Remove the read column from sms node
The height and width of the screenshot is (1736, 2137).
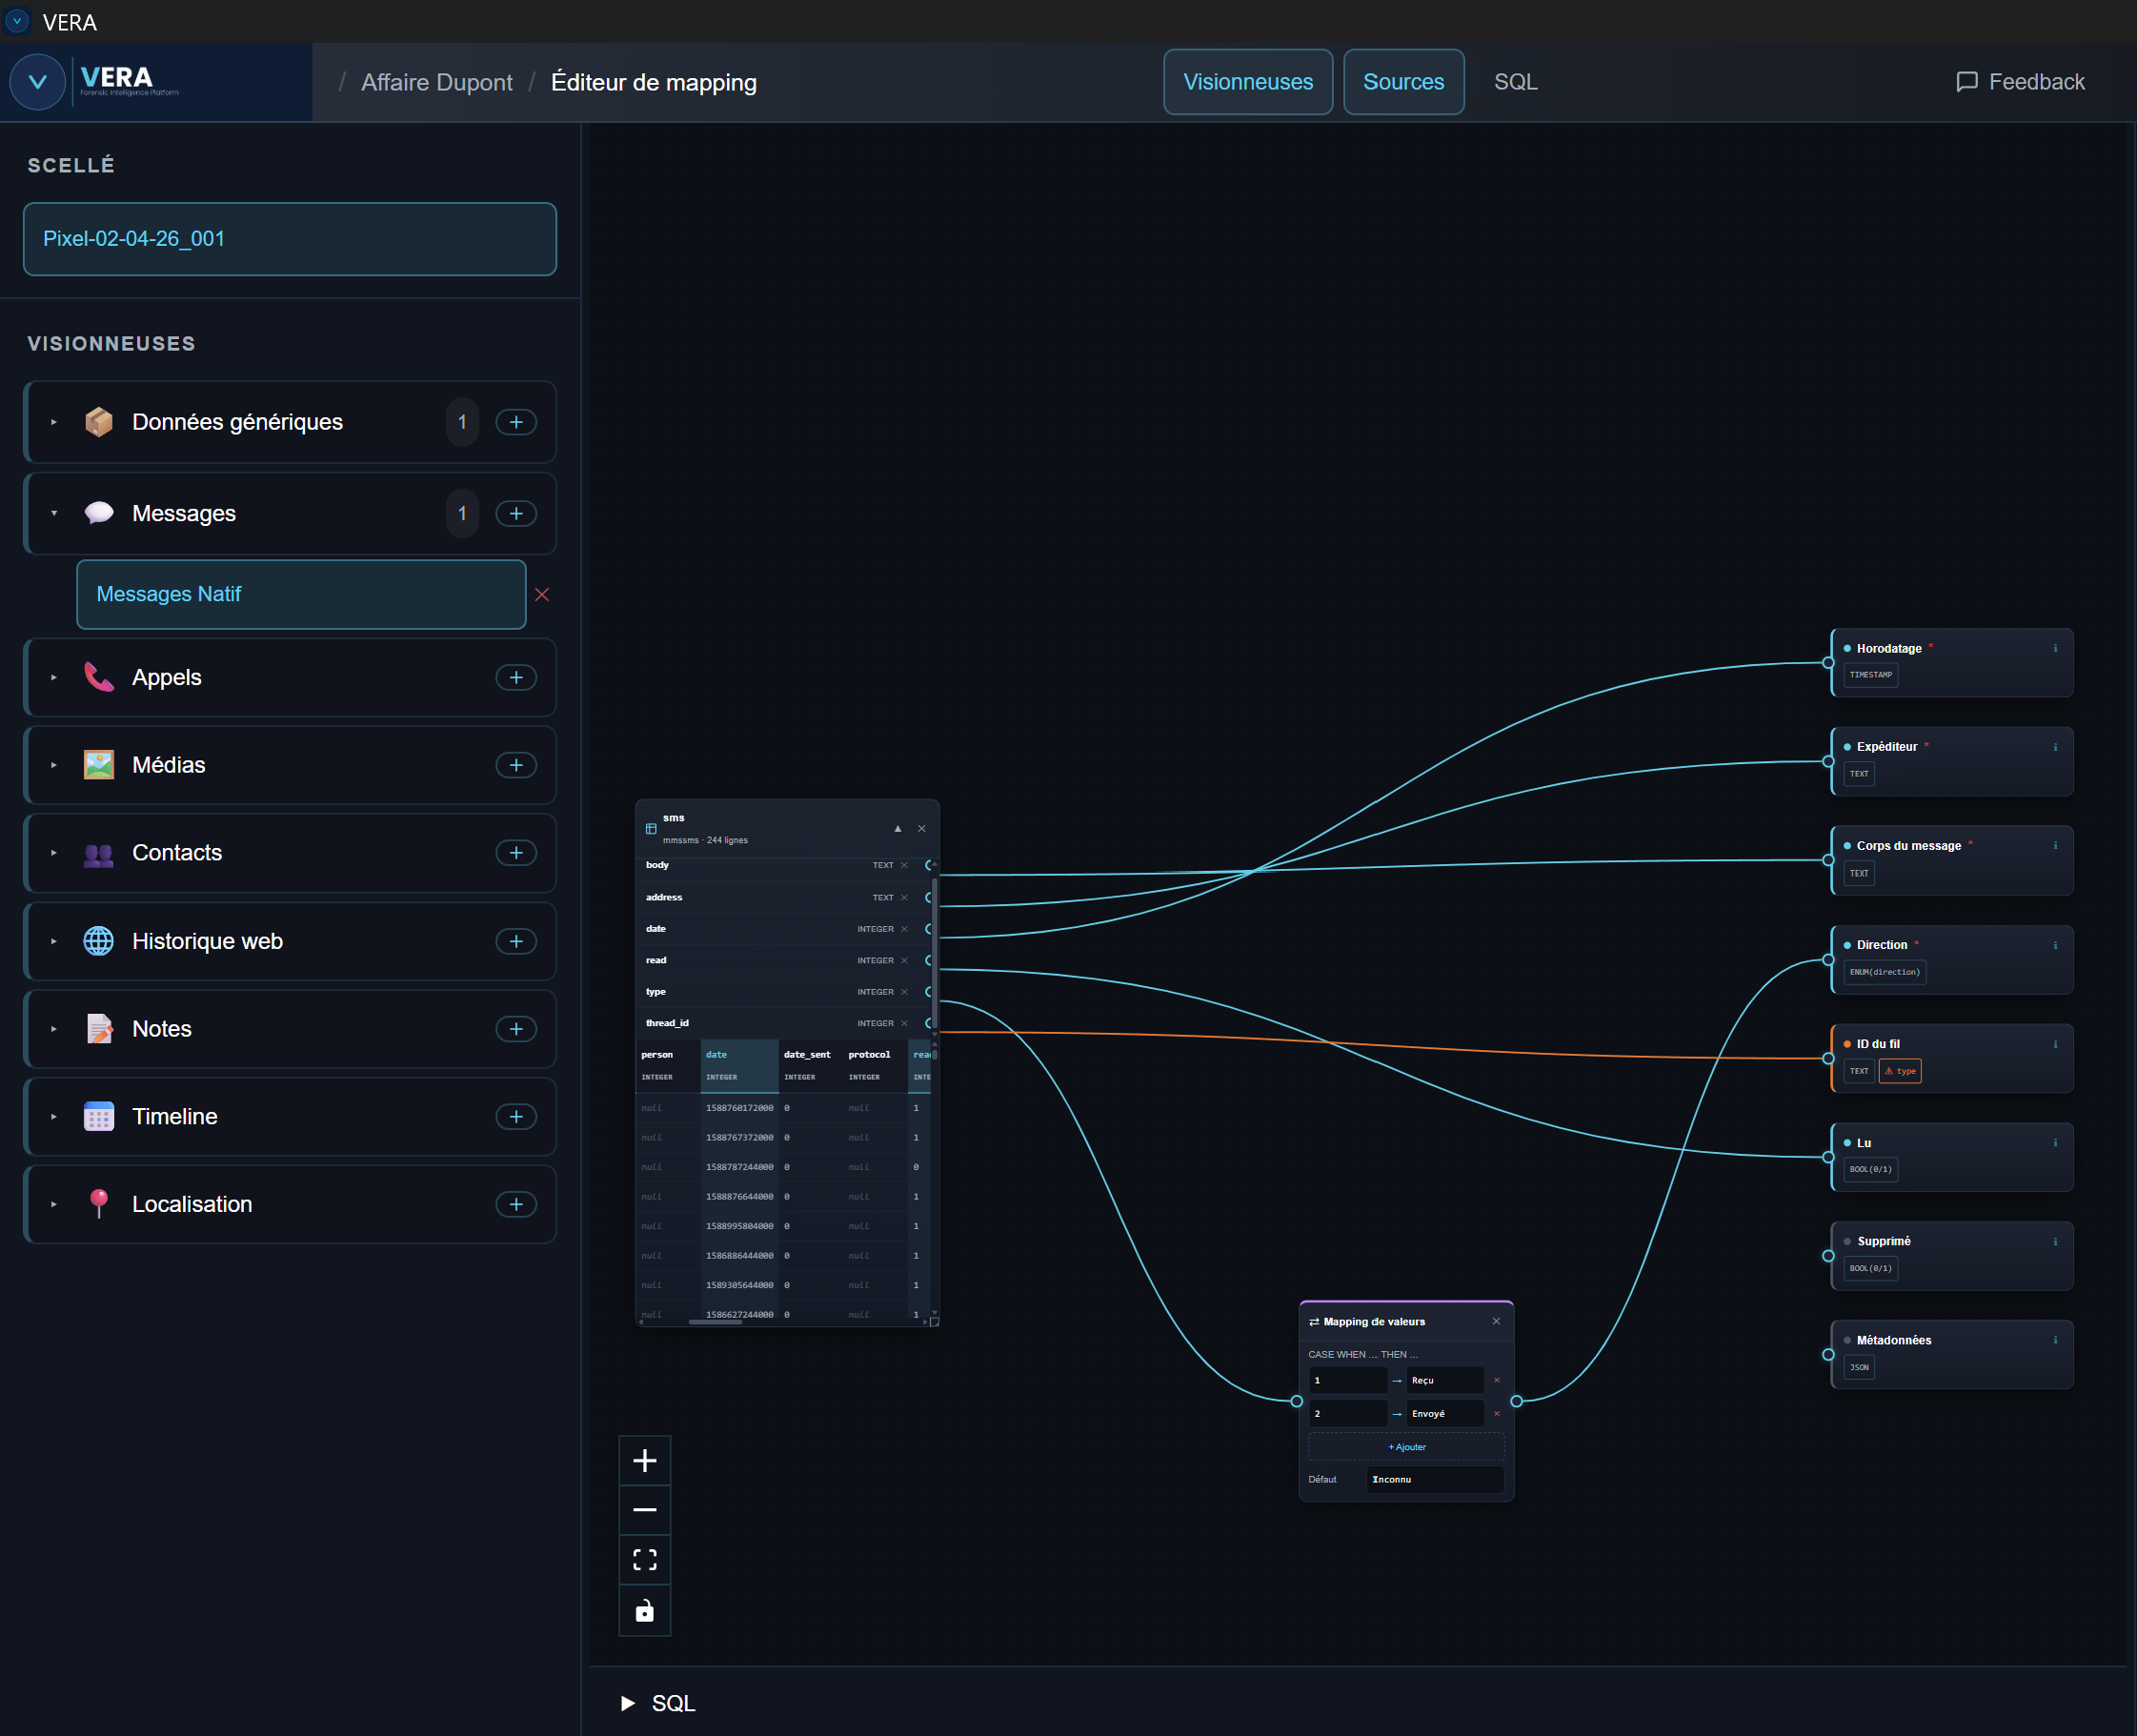(x=904, y=960)
